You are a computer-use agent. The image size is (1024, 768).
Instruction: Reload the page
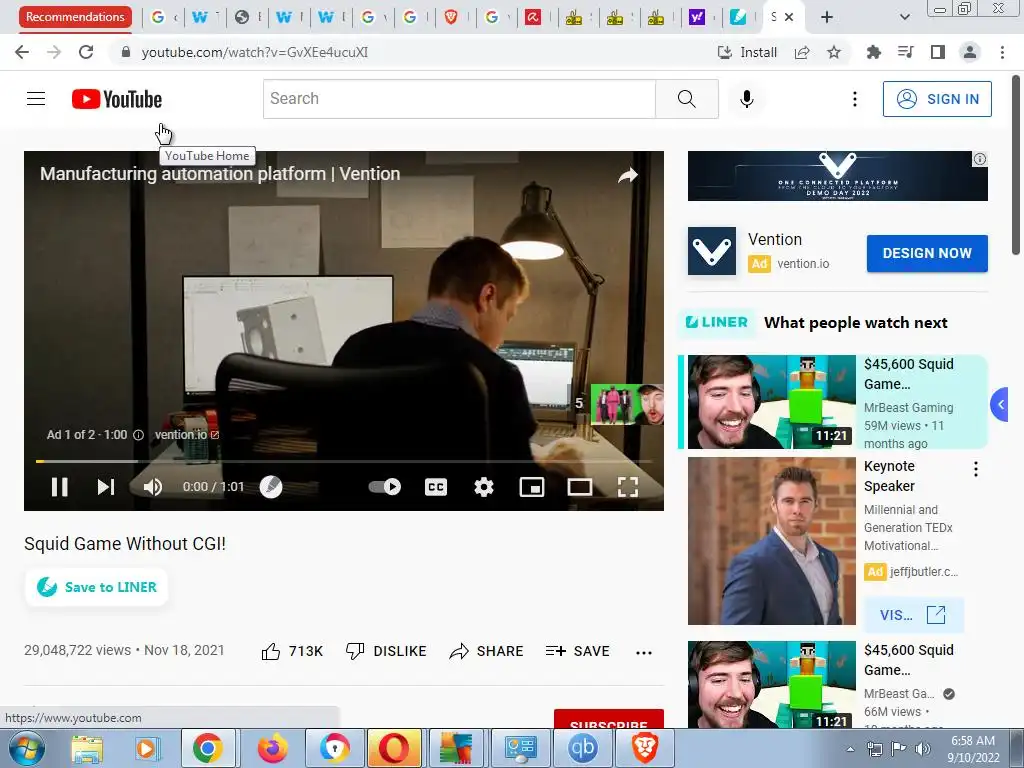click(86, 52)
